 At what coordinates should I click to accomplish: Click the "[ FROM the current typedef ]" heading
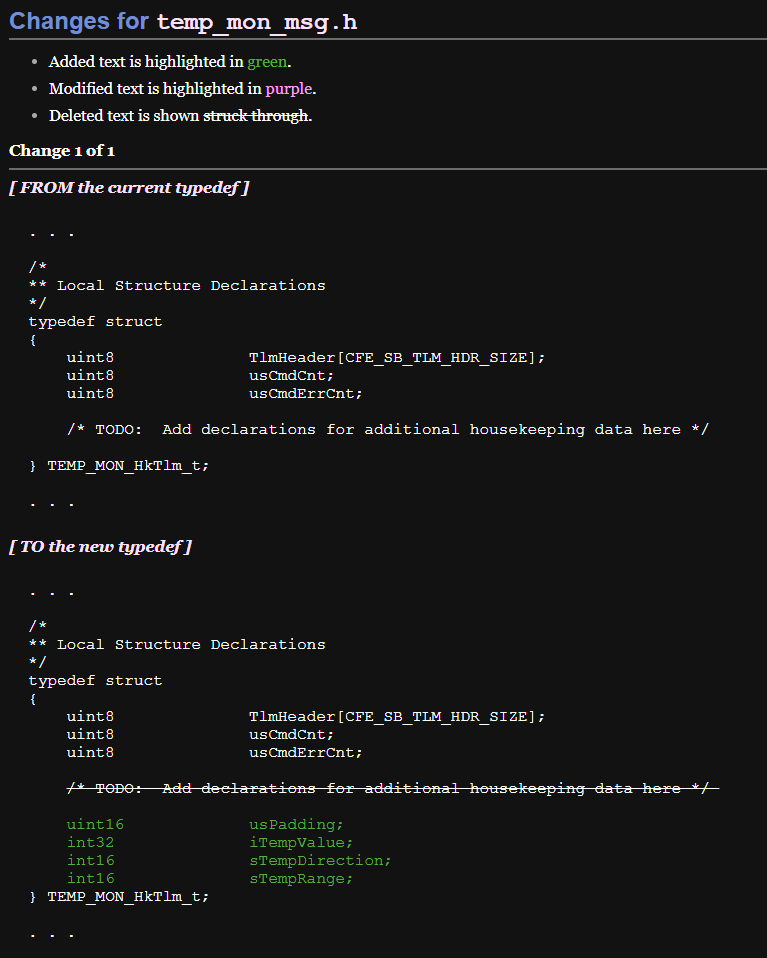(129, 188)
